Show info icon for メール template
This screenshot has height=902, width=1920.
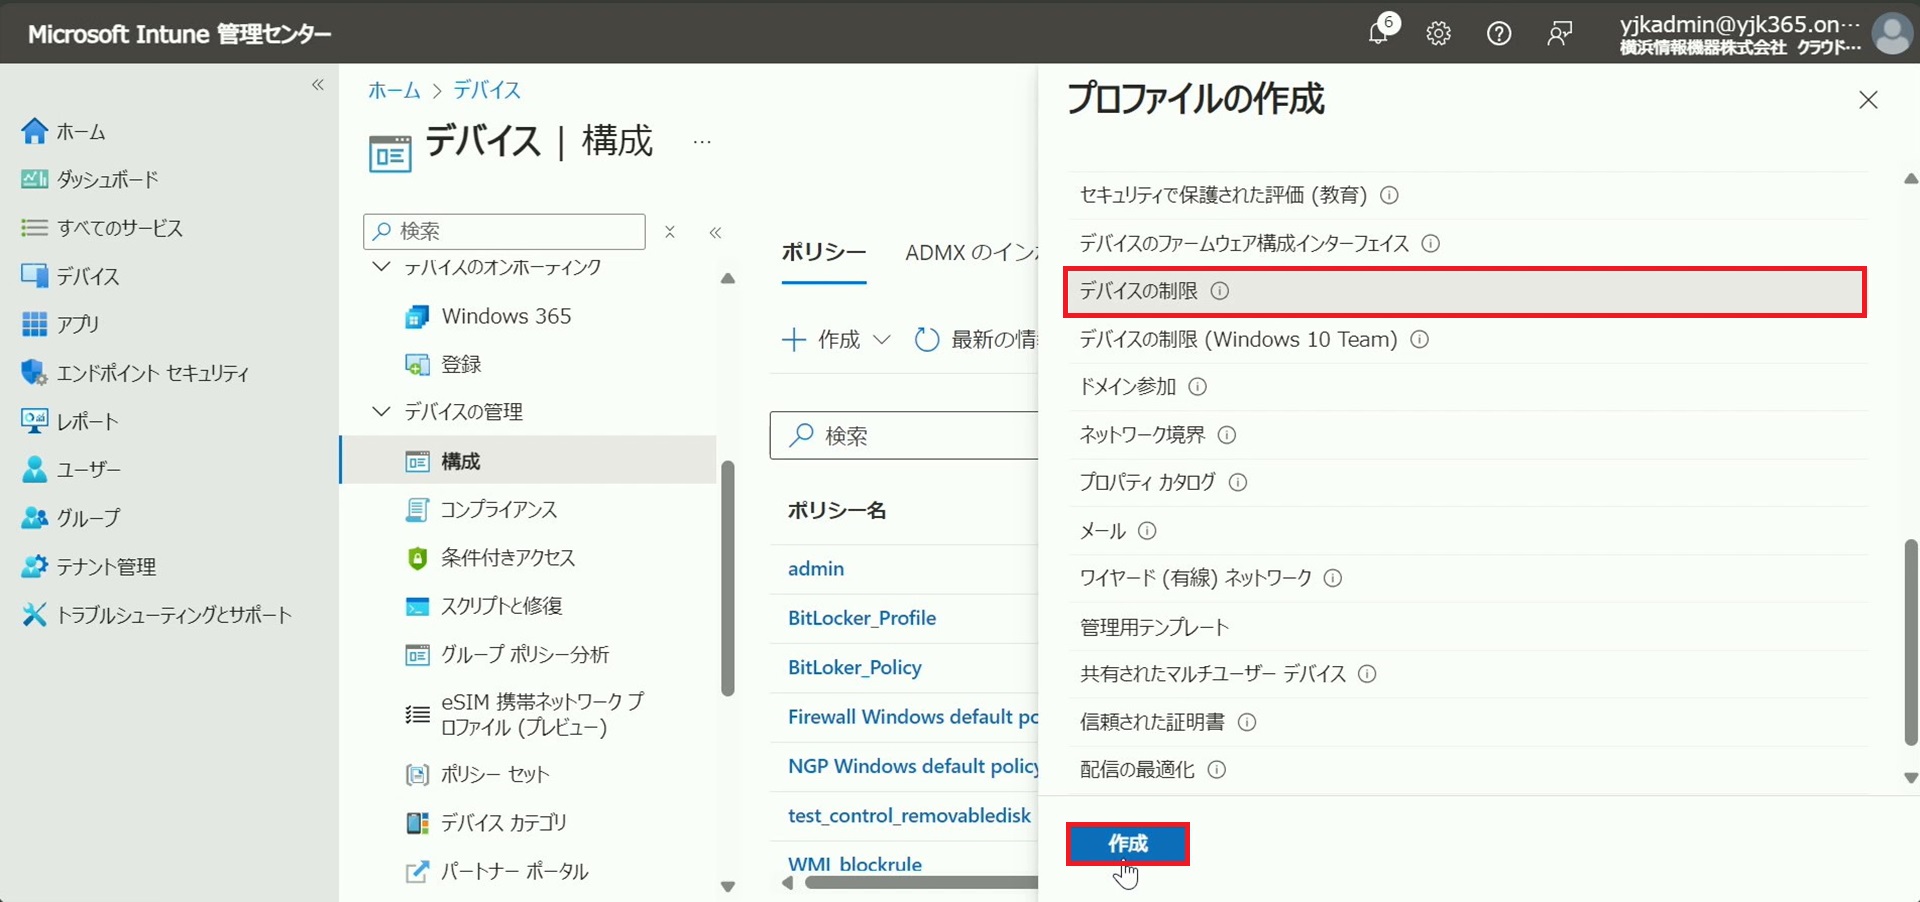1147,531
